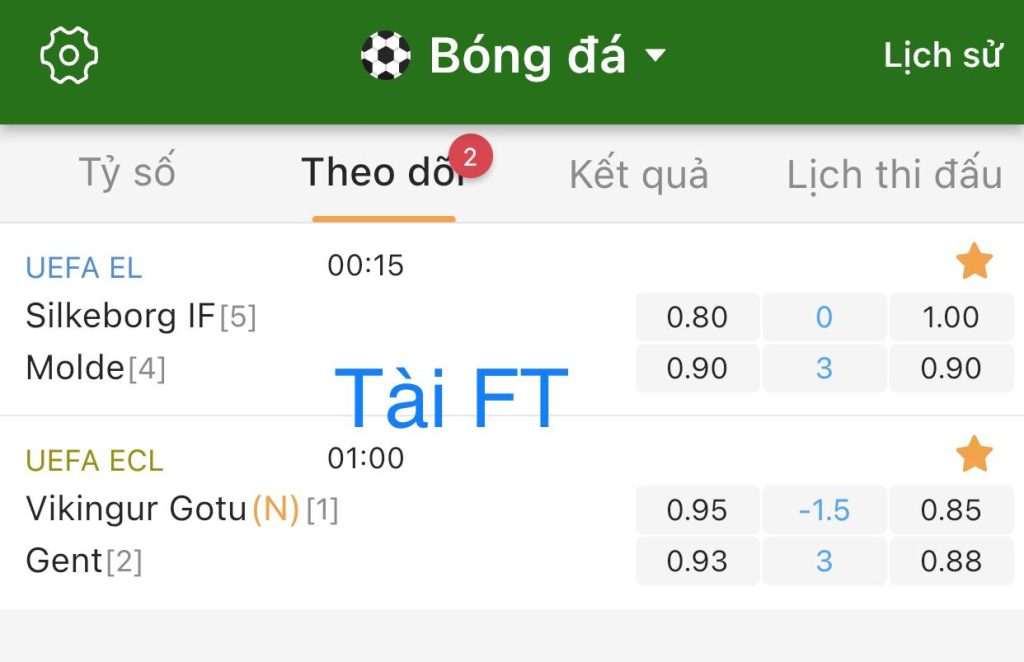Select the Theo dõi tab
The height and width of the screenshot is (662, 1024).
click(385, 173)
